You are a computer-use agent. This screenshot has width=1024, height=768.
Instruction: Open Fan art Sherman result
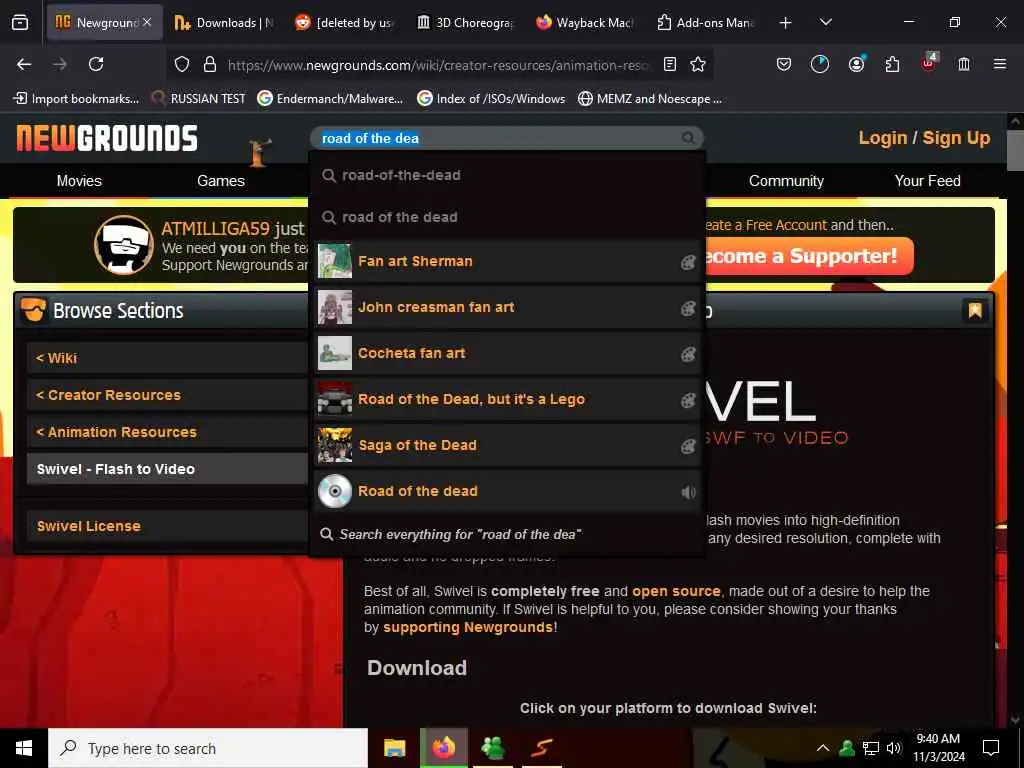click(x=507, y=261)
